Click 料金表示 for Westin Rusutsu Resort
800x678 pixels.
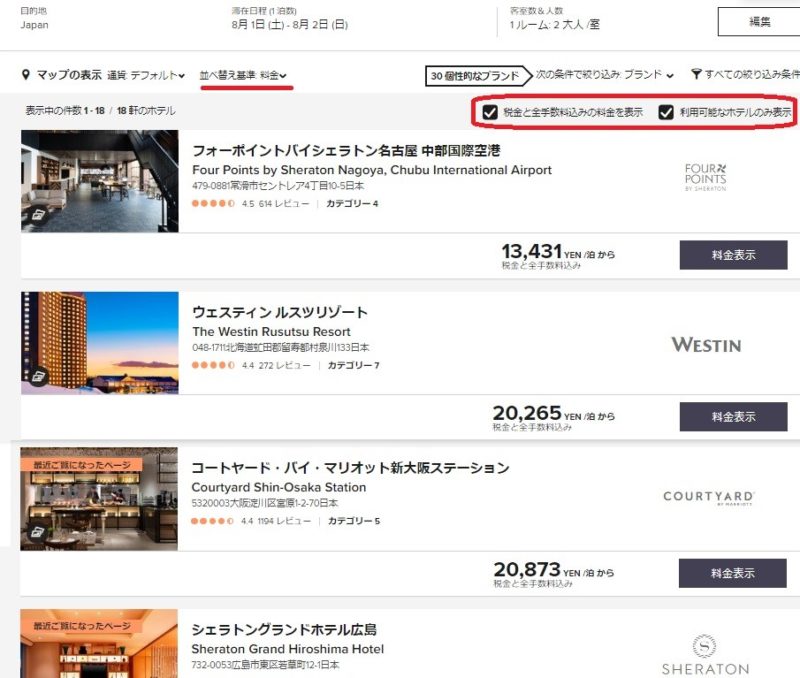(733, 417)
